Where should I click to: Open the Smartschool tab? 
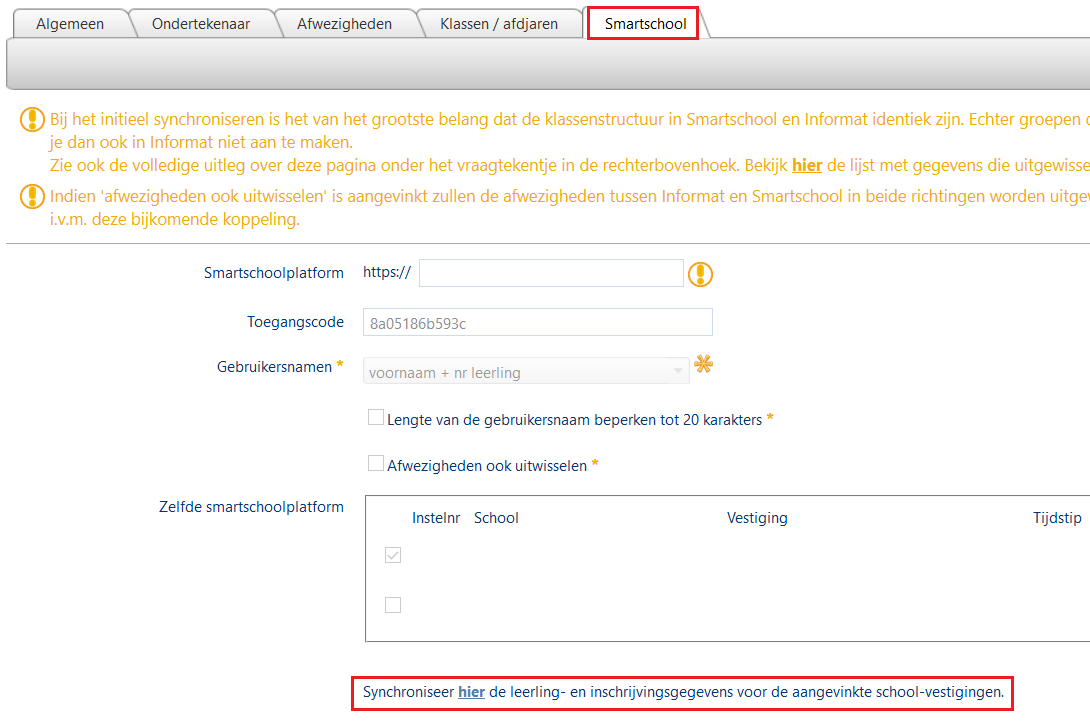[x=645, y=24]
